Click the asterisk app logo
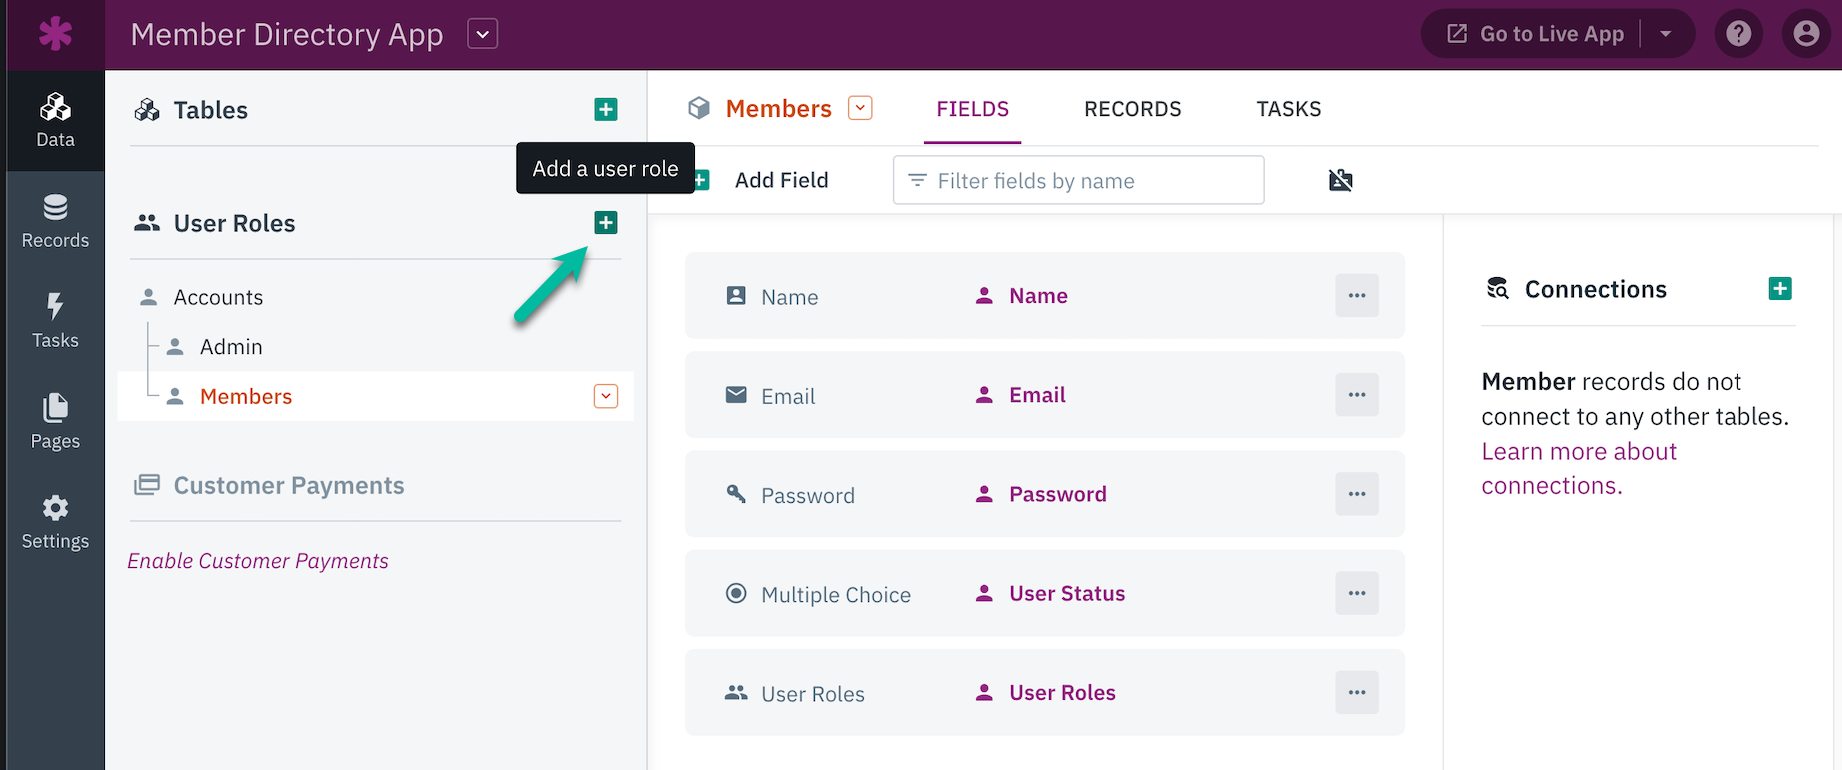This screenshot has width=1842, height=770. [x=55, y=34]
